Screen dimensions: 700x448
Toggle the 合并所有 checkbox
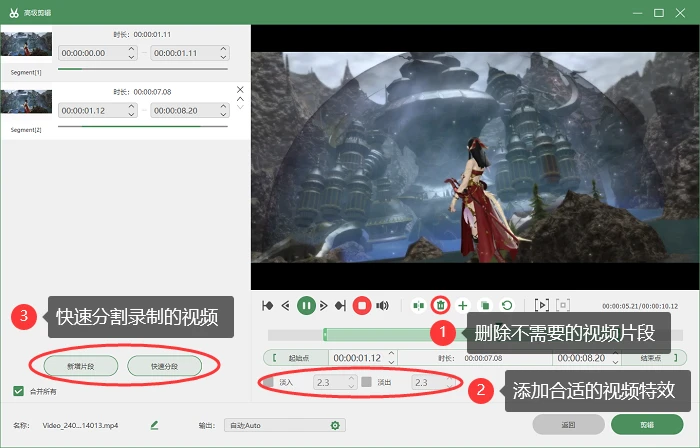(18, 391)
